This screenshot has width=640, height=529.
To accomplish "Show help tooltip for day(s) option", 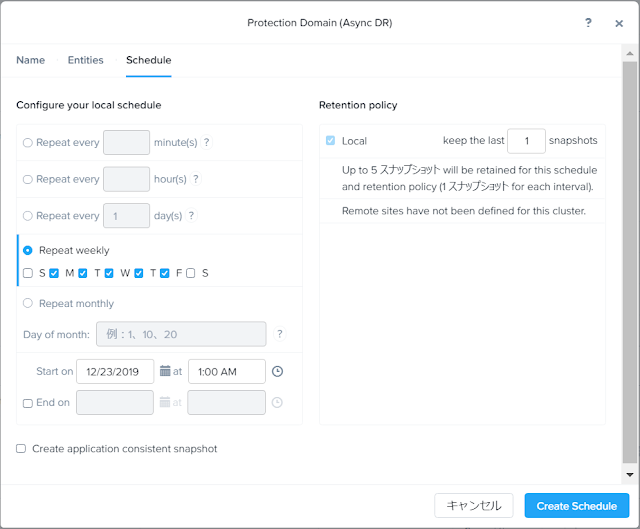I will point(191,215).
